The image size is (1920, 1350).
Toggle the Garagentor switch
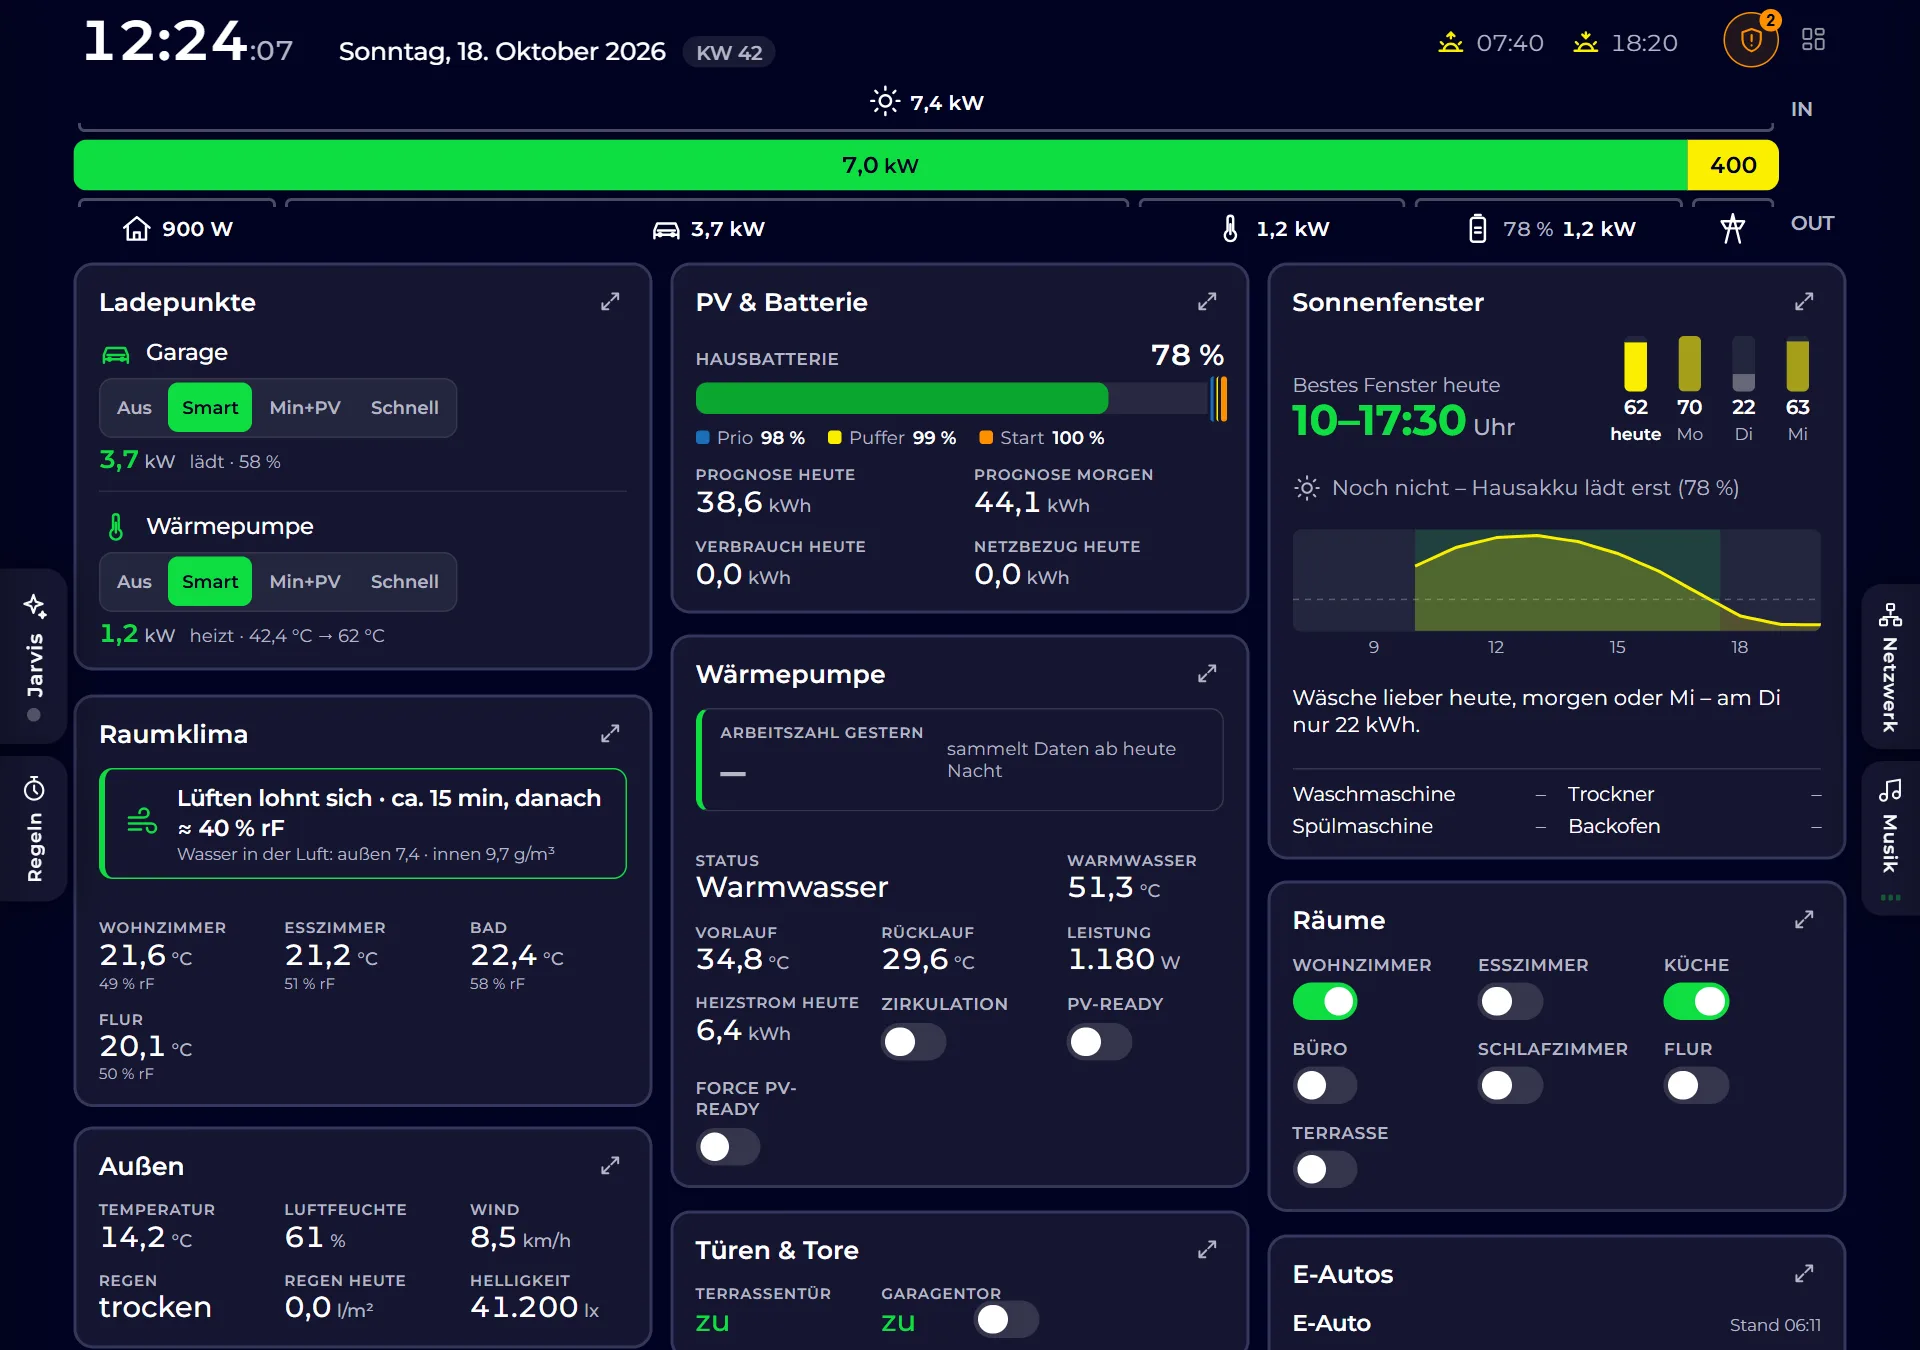1006,1319
